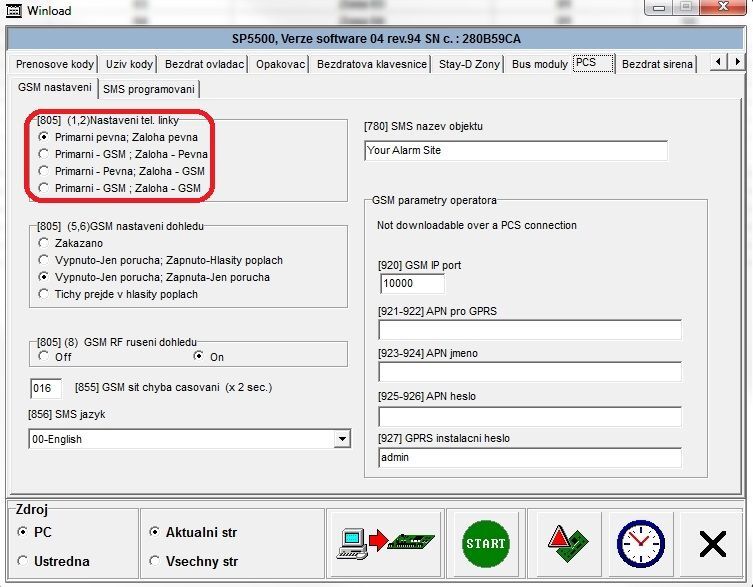Image resolution: width=753 pixels, height=587 pixels.
Task: Click the APN pro GPRS input field
Action: coord(529,330)
